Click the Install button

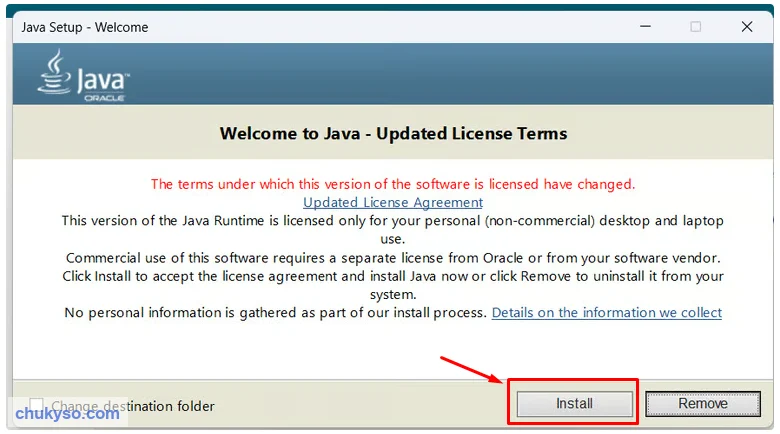point(575,403)
